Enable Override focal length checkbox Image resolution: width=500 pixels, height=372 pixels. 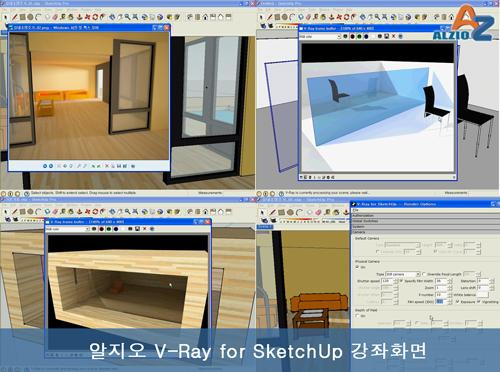424,274
